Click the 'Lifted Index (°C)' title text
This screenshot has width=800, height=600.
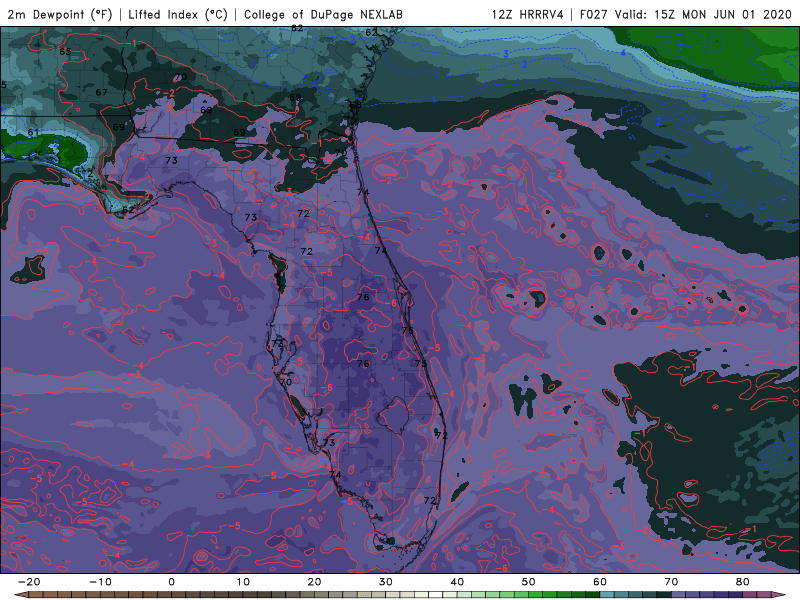tap(178, 14)
